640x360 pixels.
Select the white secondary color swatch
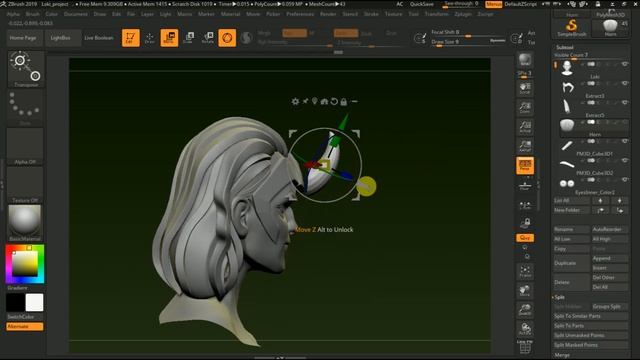point(34,302)
